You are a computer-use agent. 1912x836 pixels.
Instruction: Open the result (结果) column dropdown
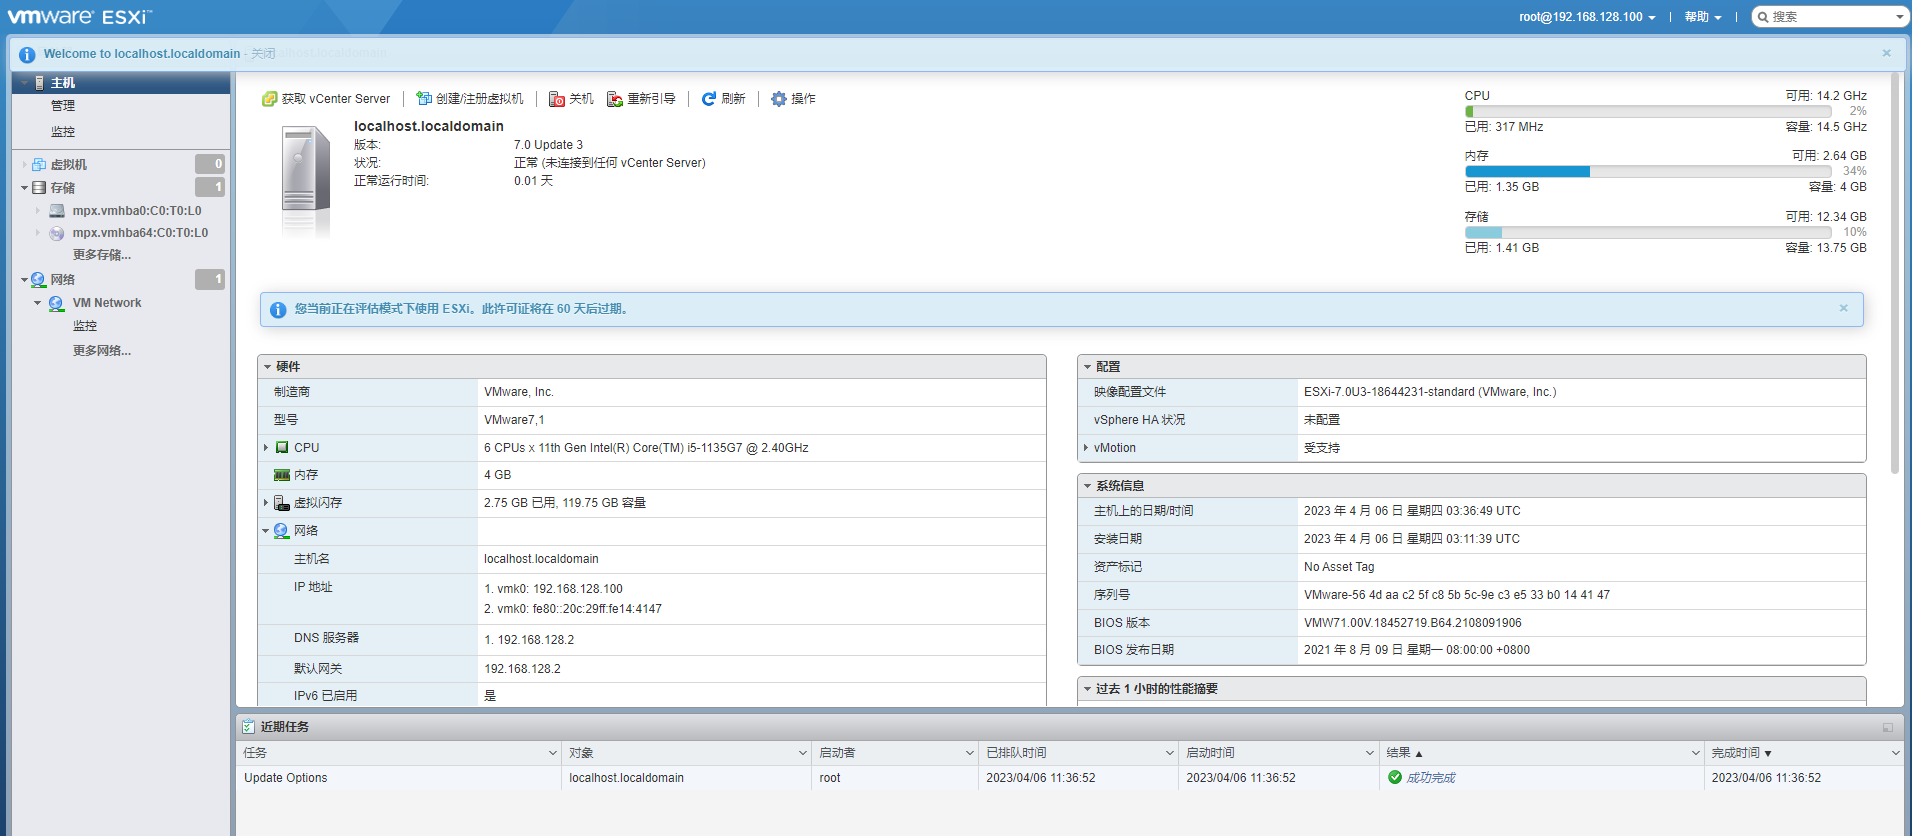coord(1695,753)
